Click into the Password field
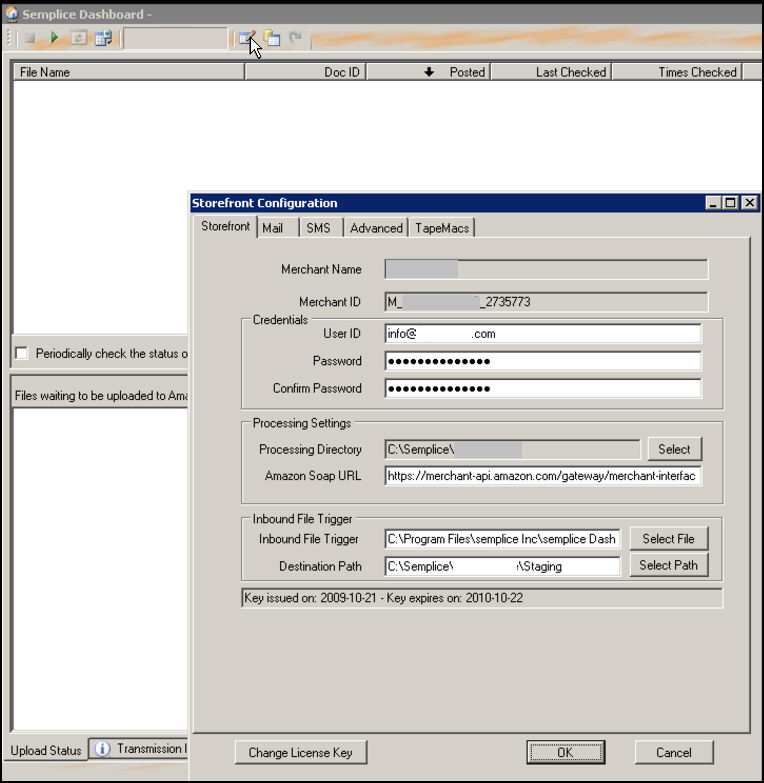This screenshot has height=783, width=764. click(543, 361)
